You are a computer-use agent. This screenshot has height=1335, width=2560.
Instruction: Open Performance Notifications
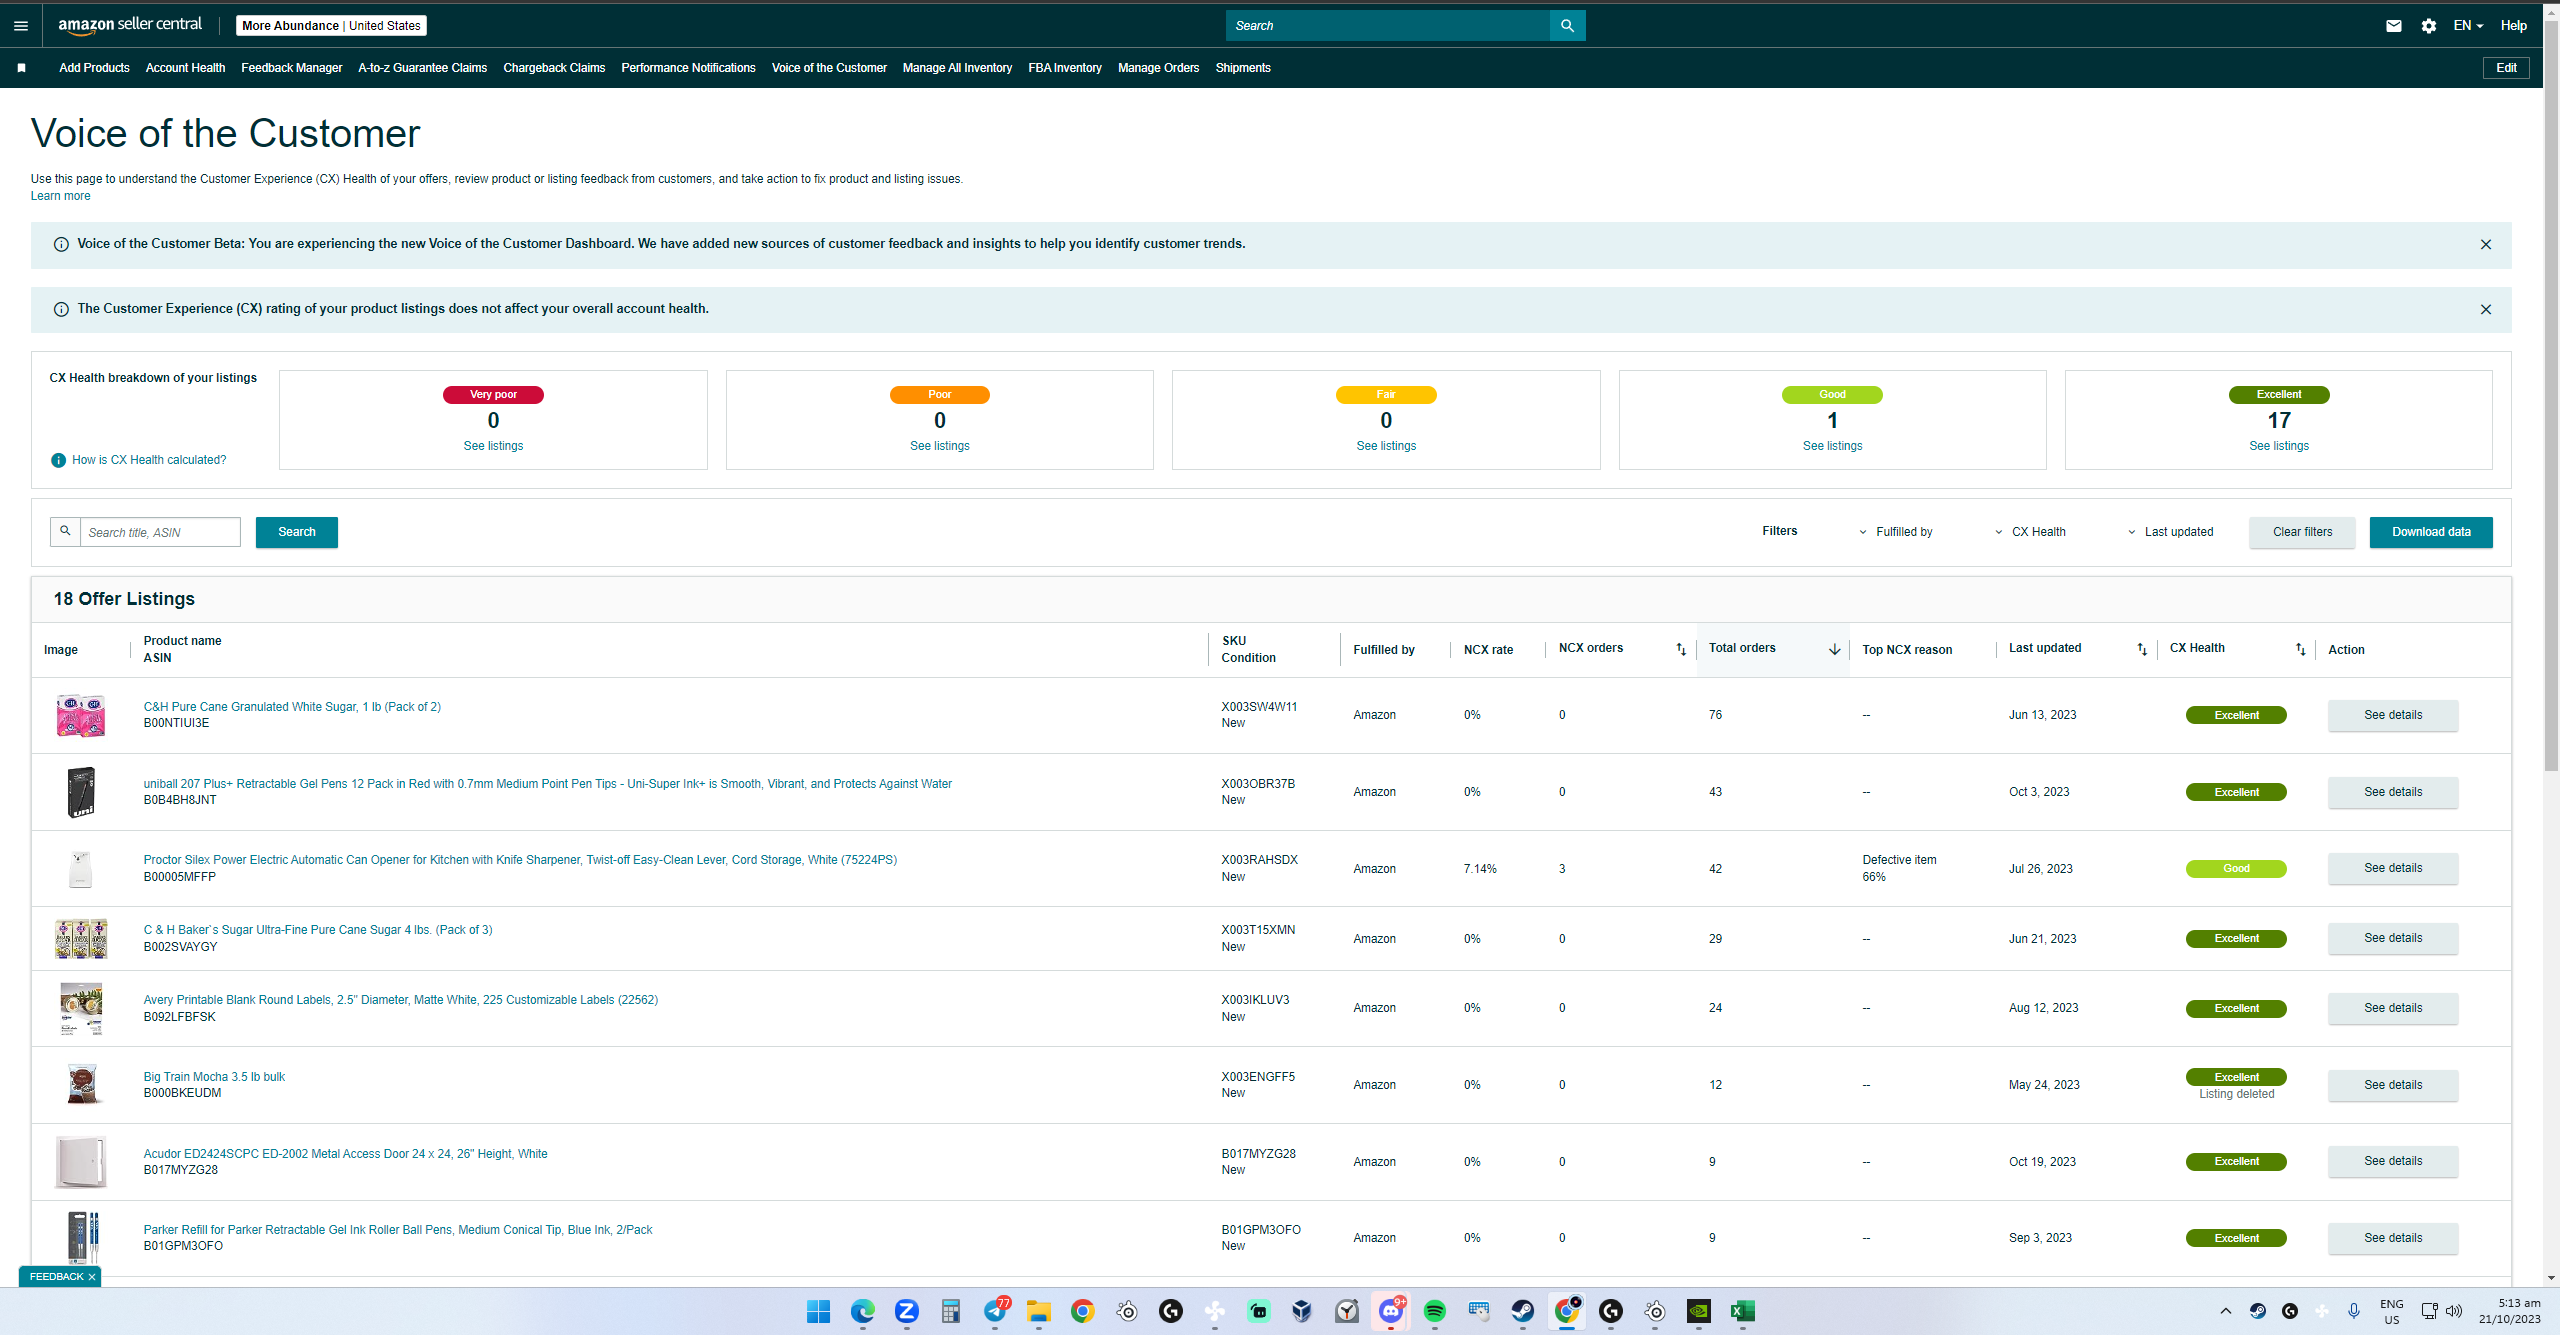point(688,68)
